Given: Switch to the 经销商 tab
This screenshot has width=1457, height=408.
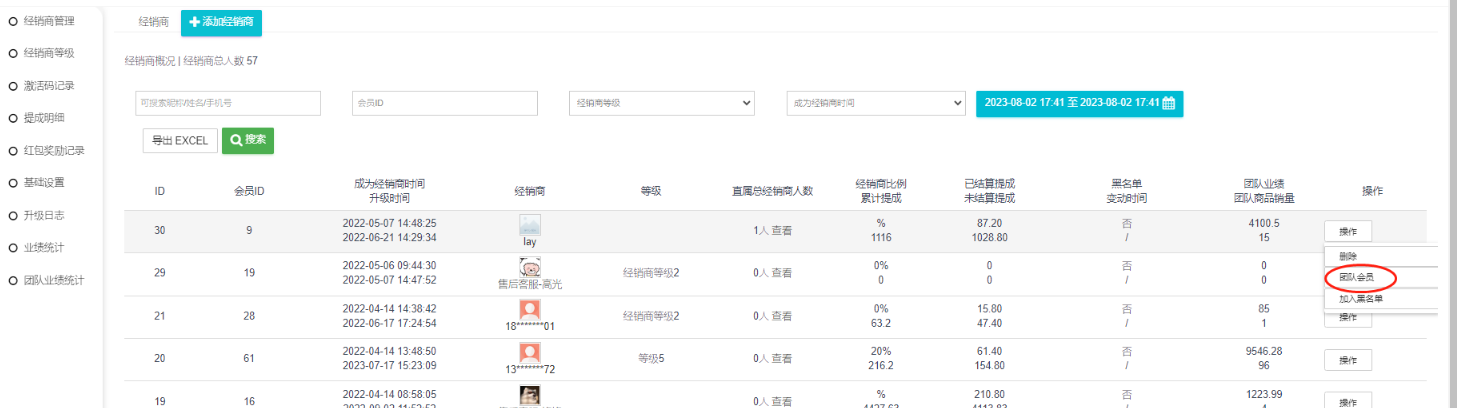Looking at the screenshot, I should pos(153,21).
